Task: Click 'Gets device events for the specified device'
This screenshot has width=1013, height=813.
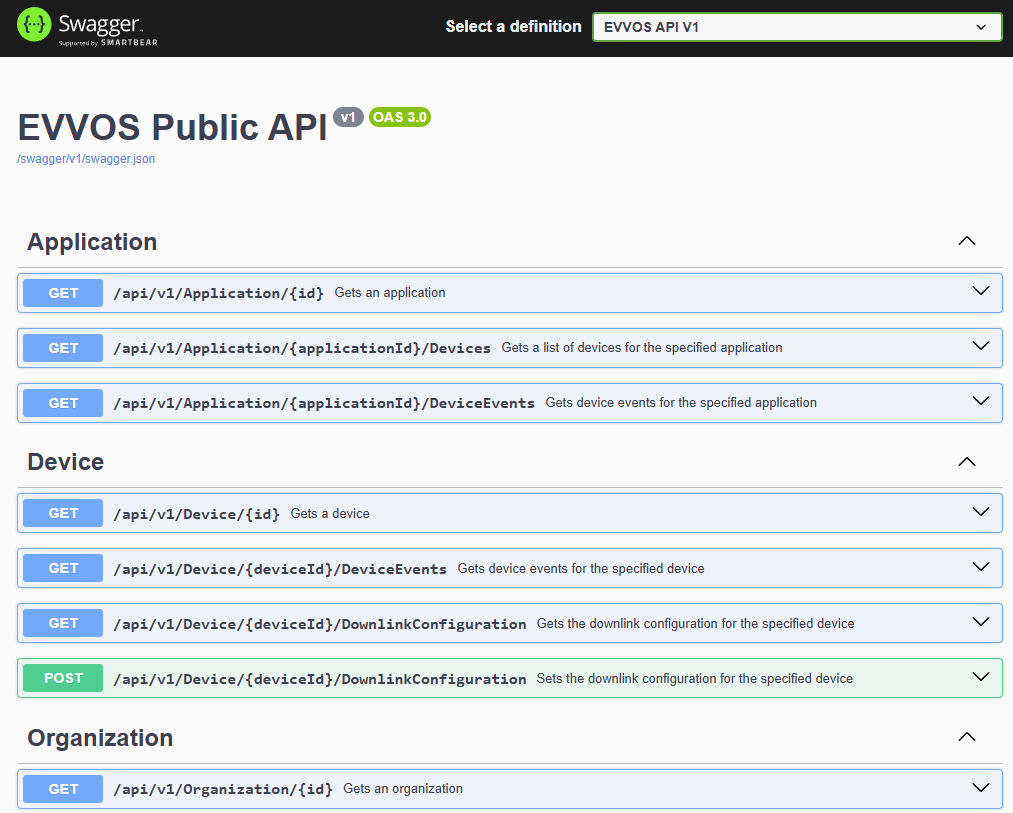Action: [581, 569]
